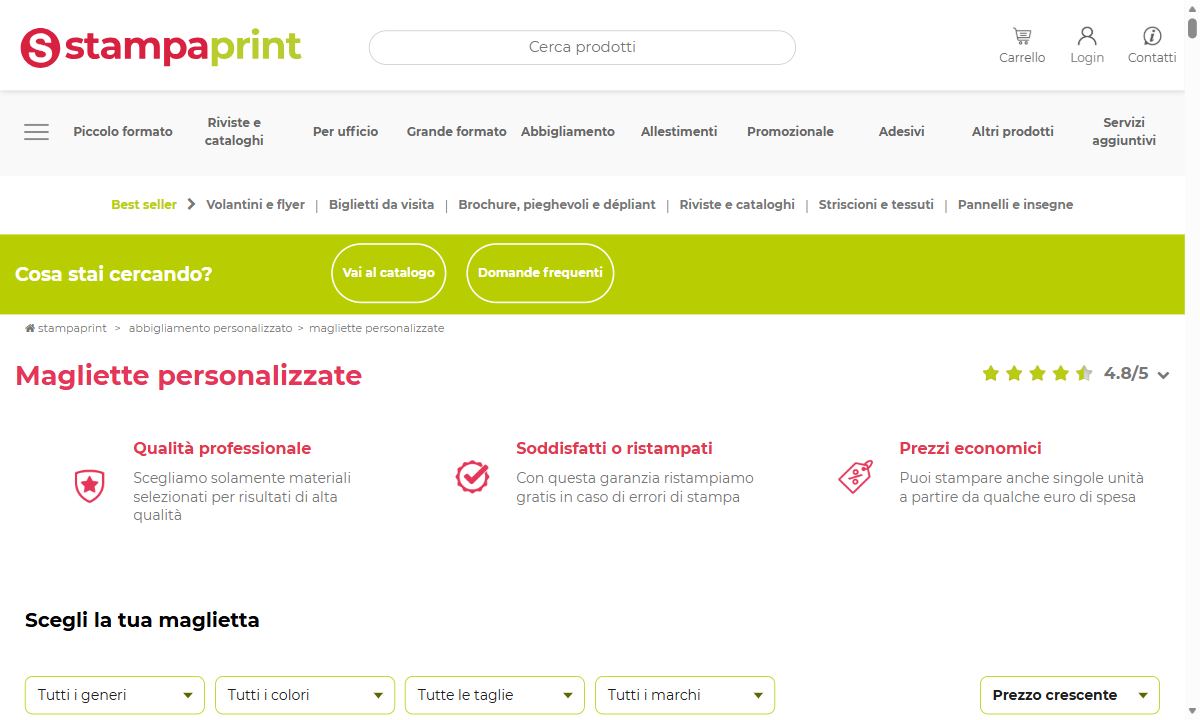Screen dimensions: 1200x720
Task: Open Adesivi menu
Action: 901,132
